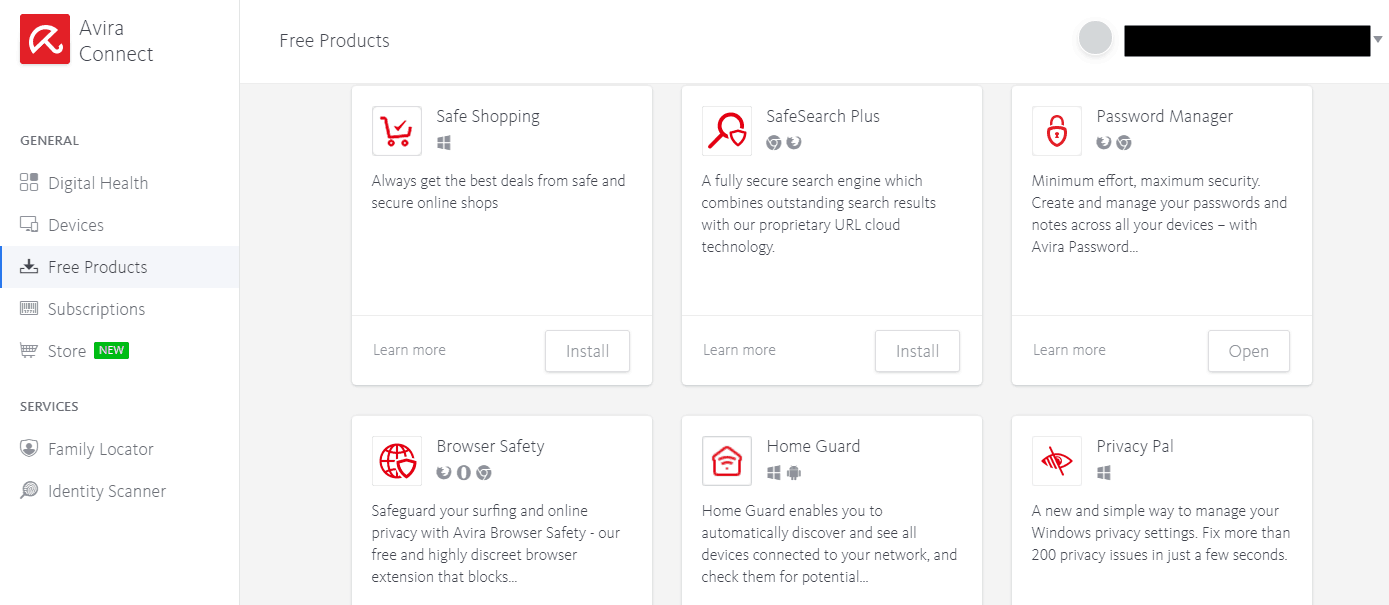Click the Windows icon under Safe Shopping

[x=444, y=143]
